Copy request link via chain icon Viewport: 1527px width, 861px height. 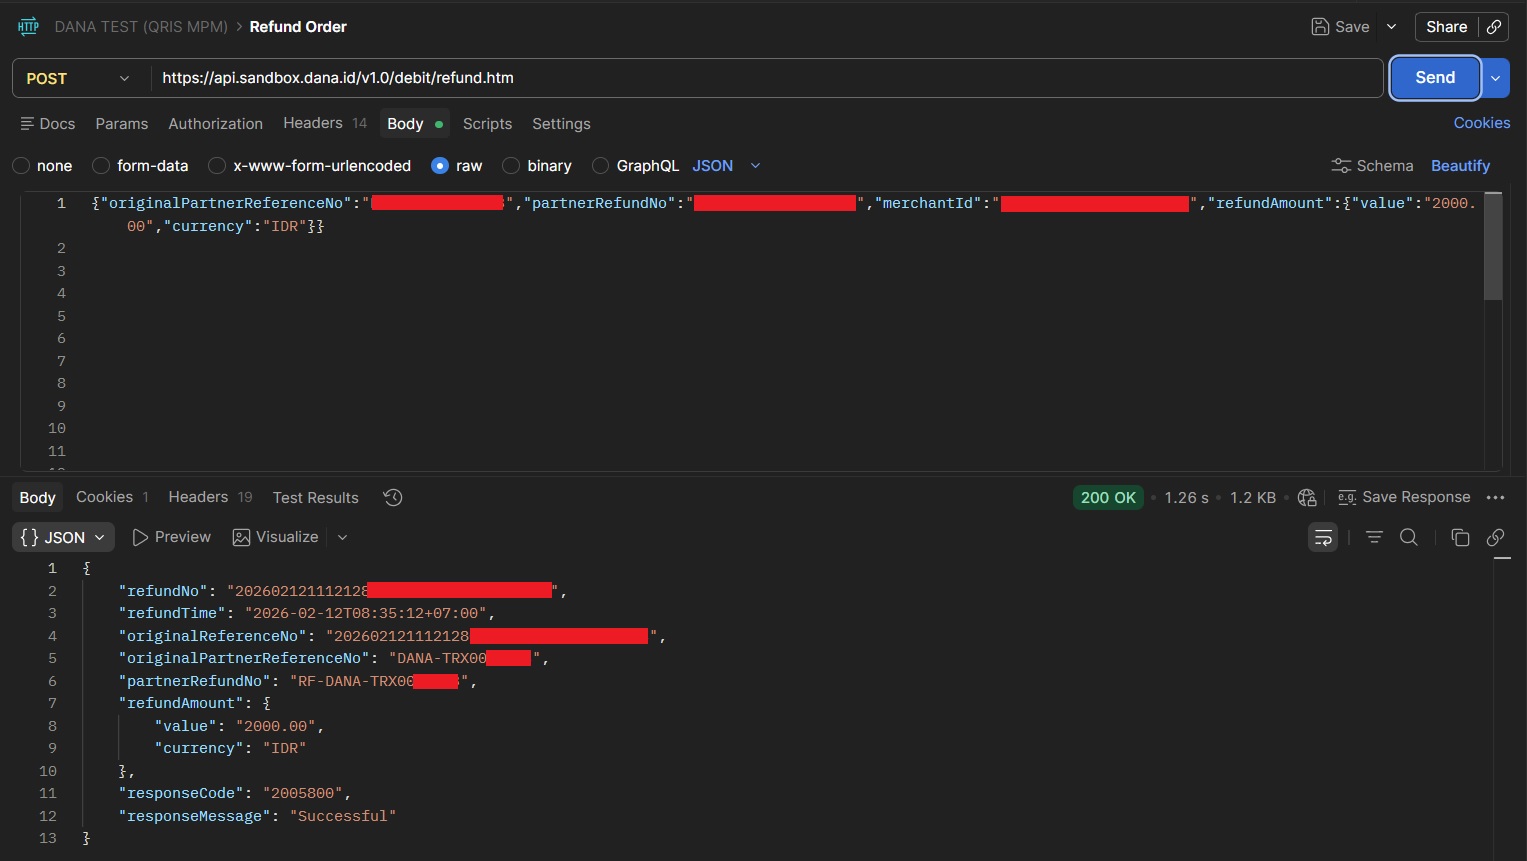(x=1494, y=27)
